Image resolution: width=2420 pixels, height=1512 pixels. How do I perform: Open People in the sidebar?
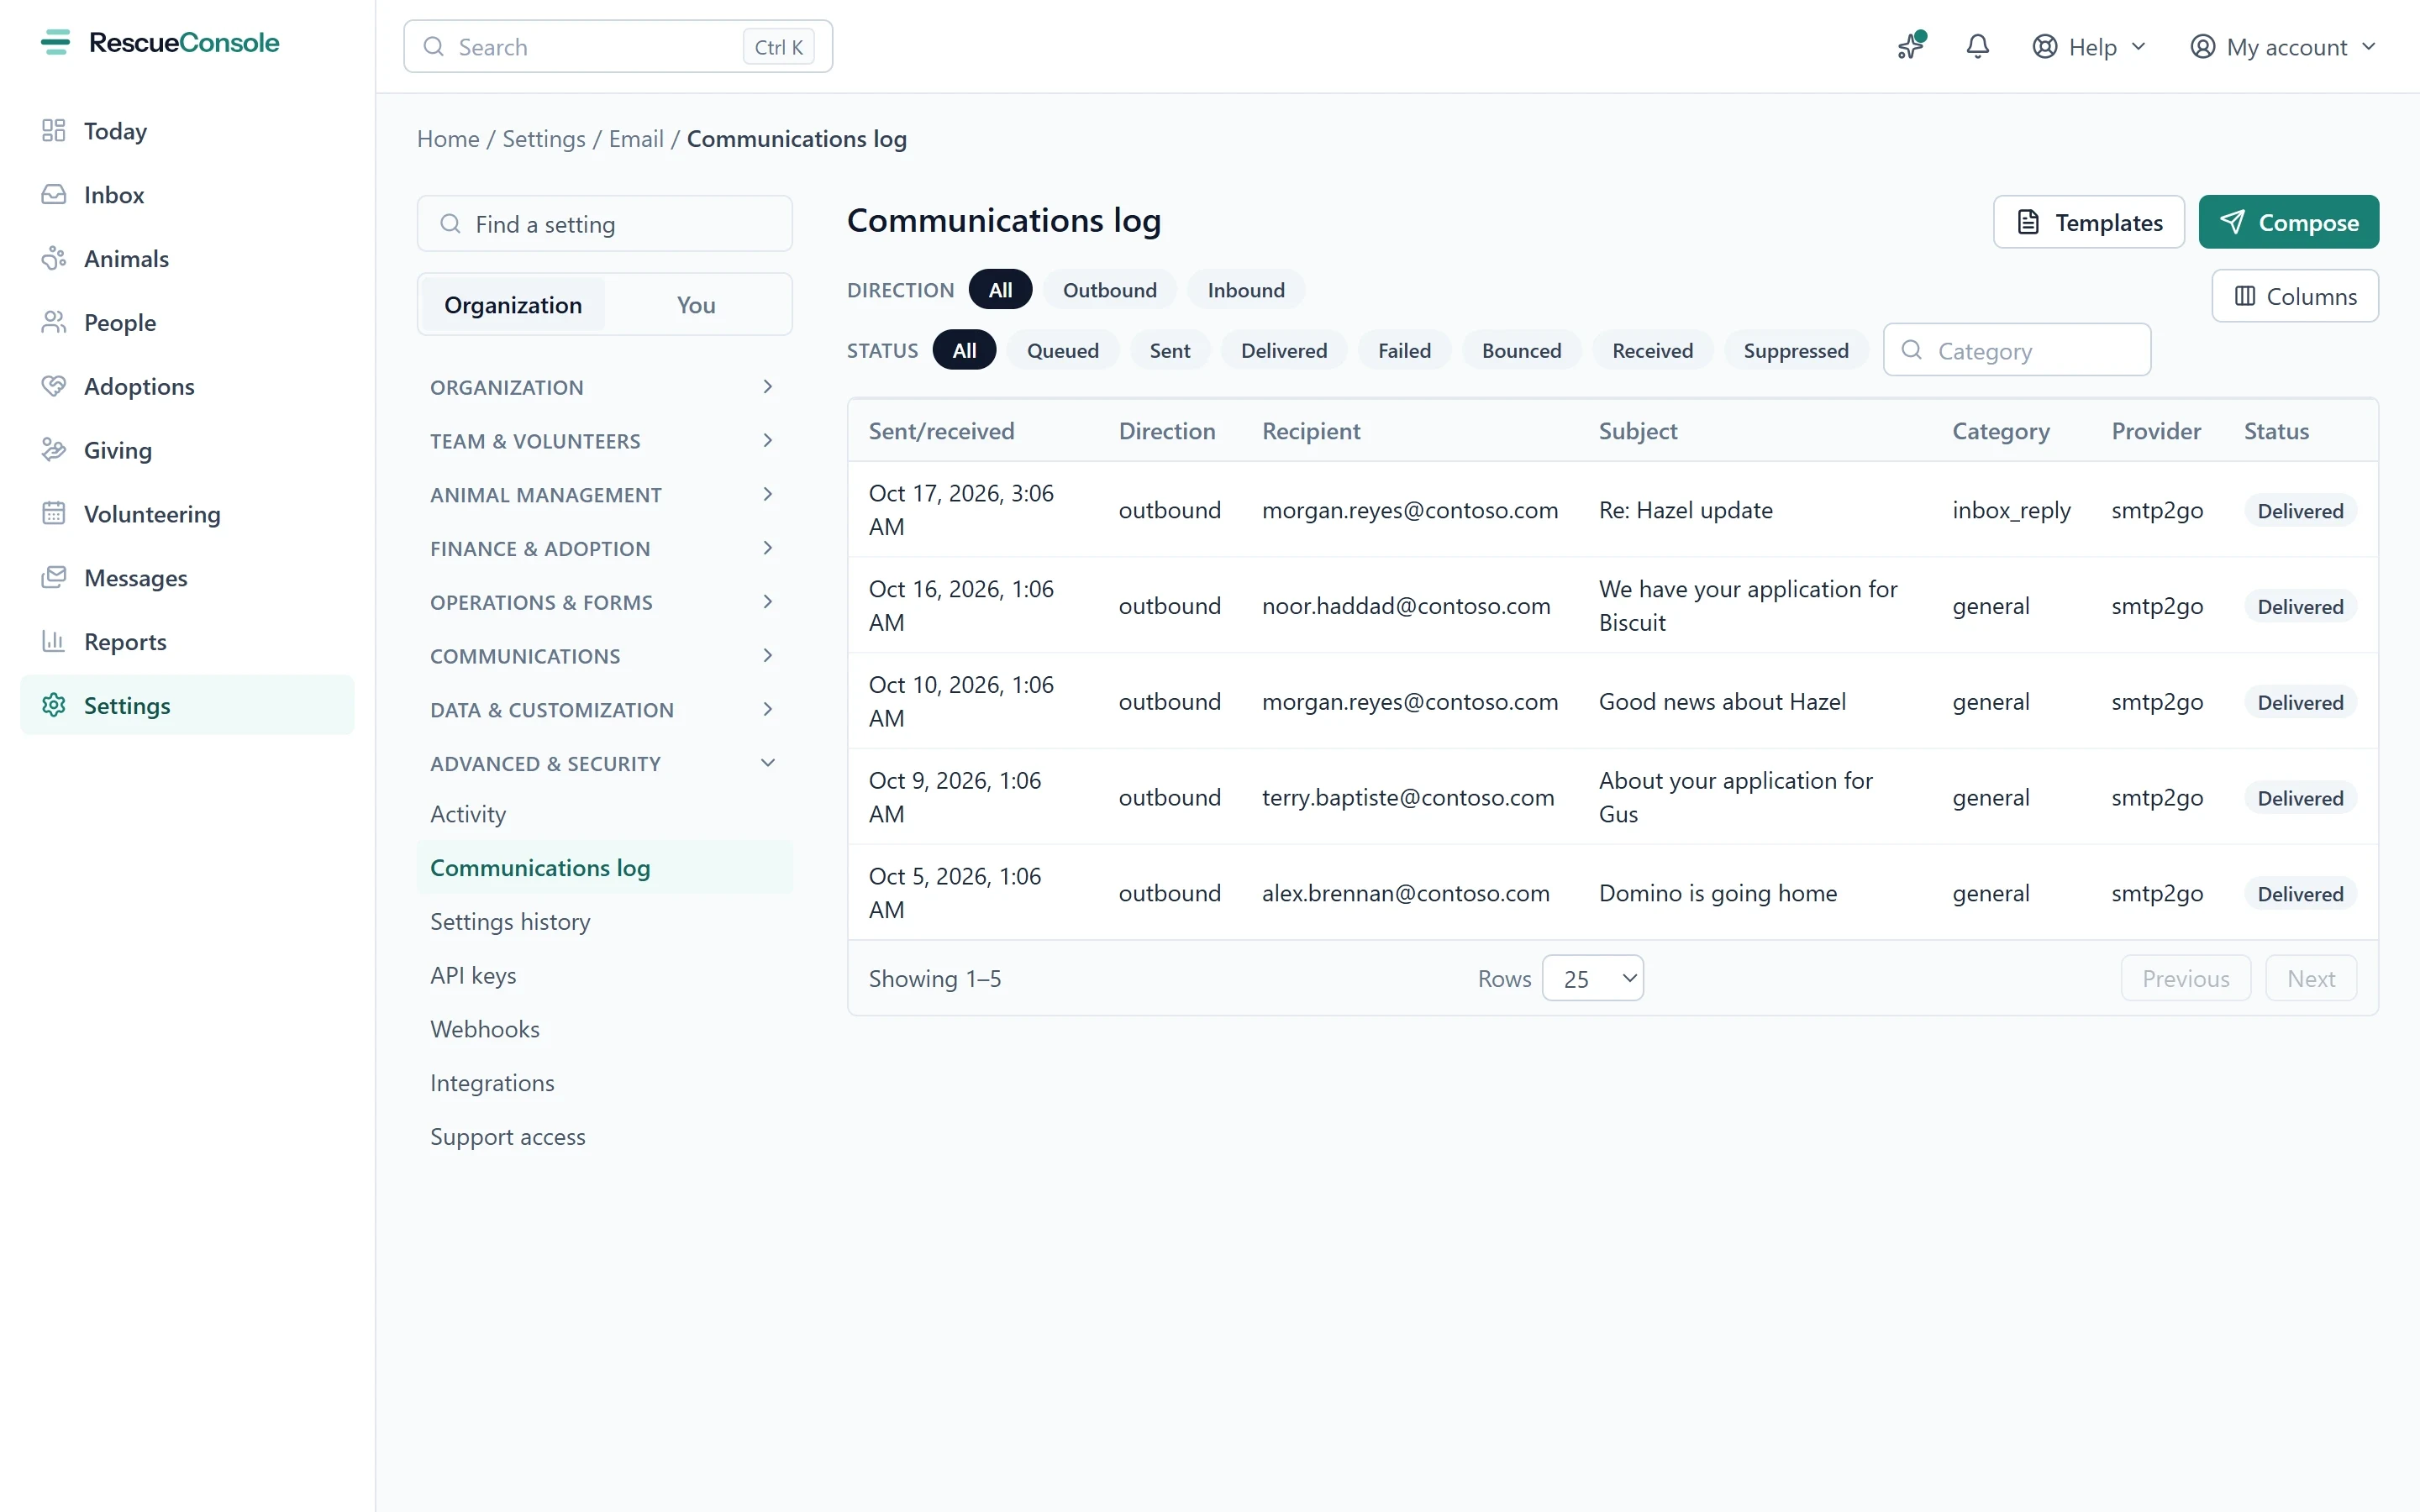point(187,323)
